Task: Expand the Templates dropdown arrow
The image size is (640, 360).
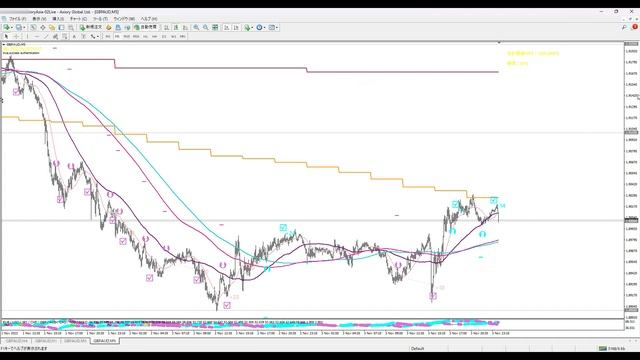Action: coord(277,27)
